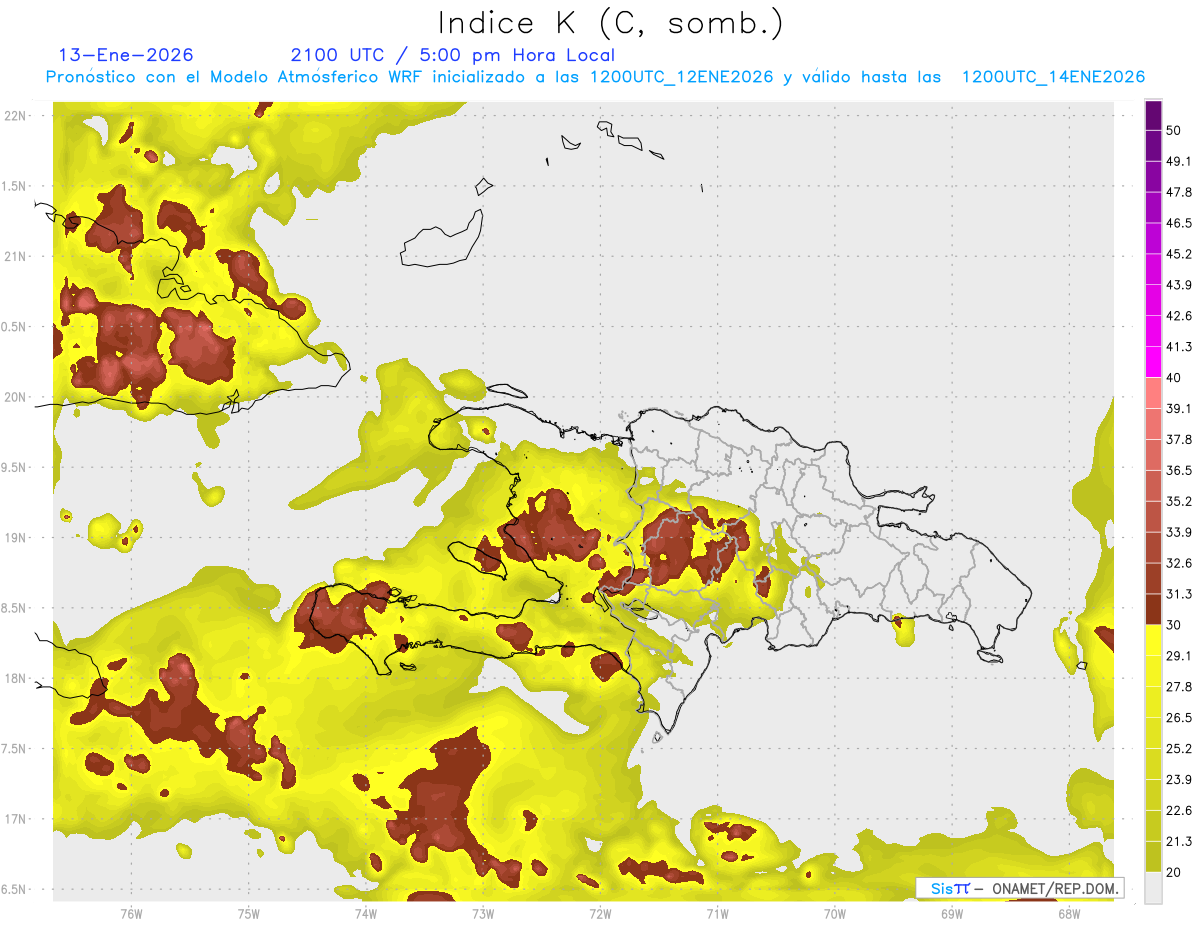Select the '70W' longitude label
Image resolution: width=1200 pixels, height=927 pixels.
[835, 914]
